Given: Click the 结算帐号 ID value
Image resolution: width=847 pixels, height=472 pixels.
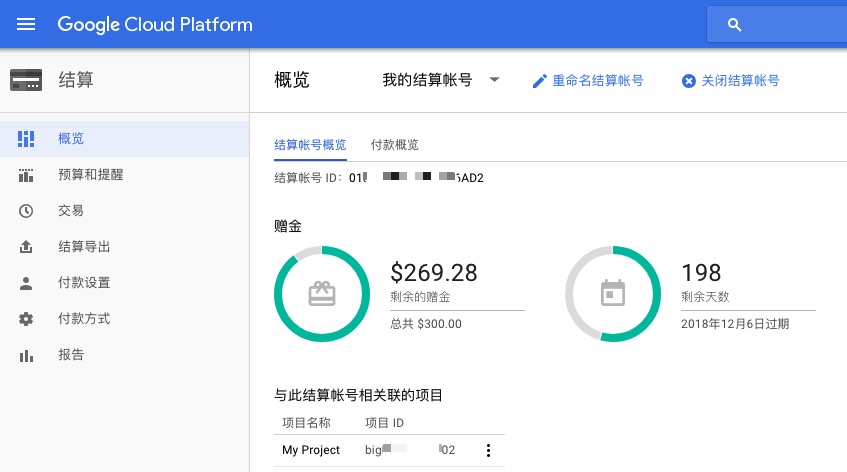Looking at the screenshot, I should coord(416,178).
